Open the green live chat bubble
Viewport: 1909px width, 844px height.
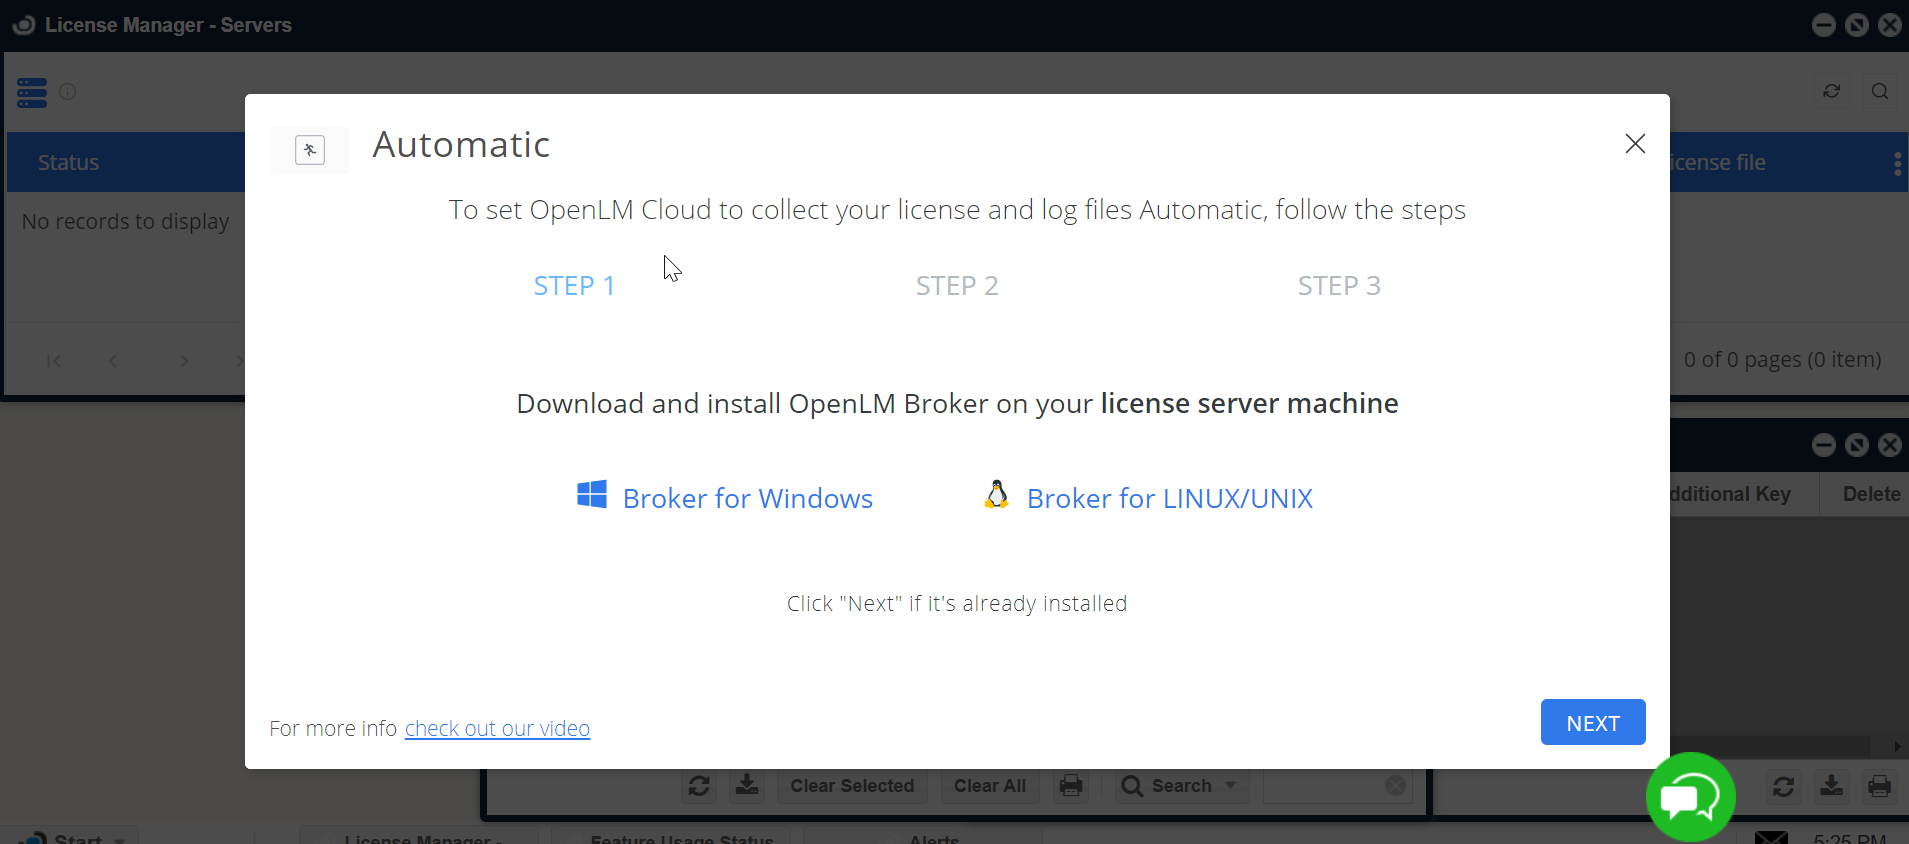tap(1690, 797)
